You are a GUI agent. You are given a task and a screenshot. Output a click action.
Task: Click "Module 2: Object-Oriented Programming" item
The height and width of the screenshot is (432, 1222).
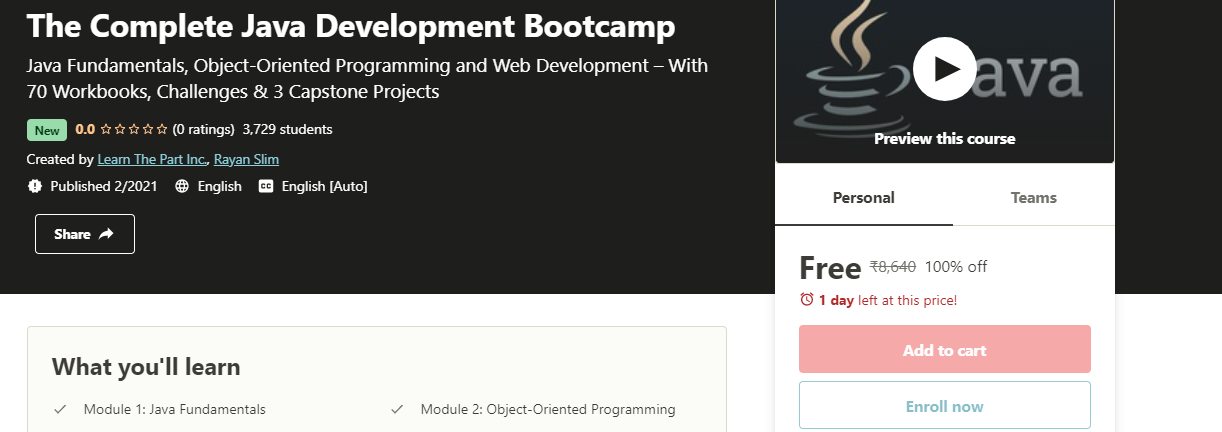pos(548,409)
